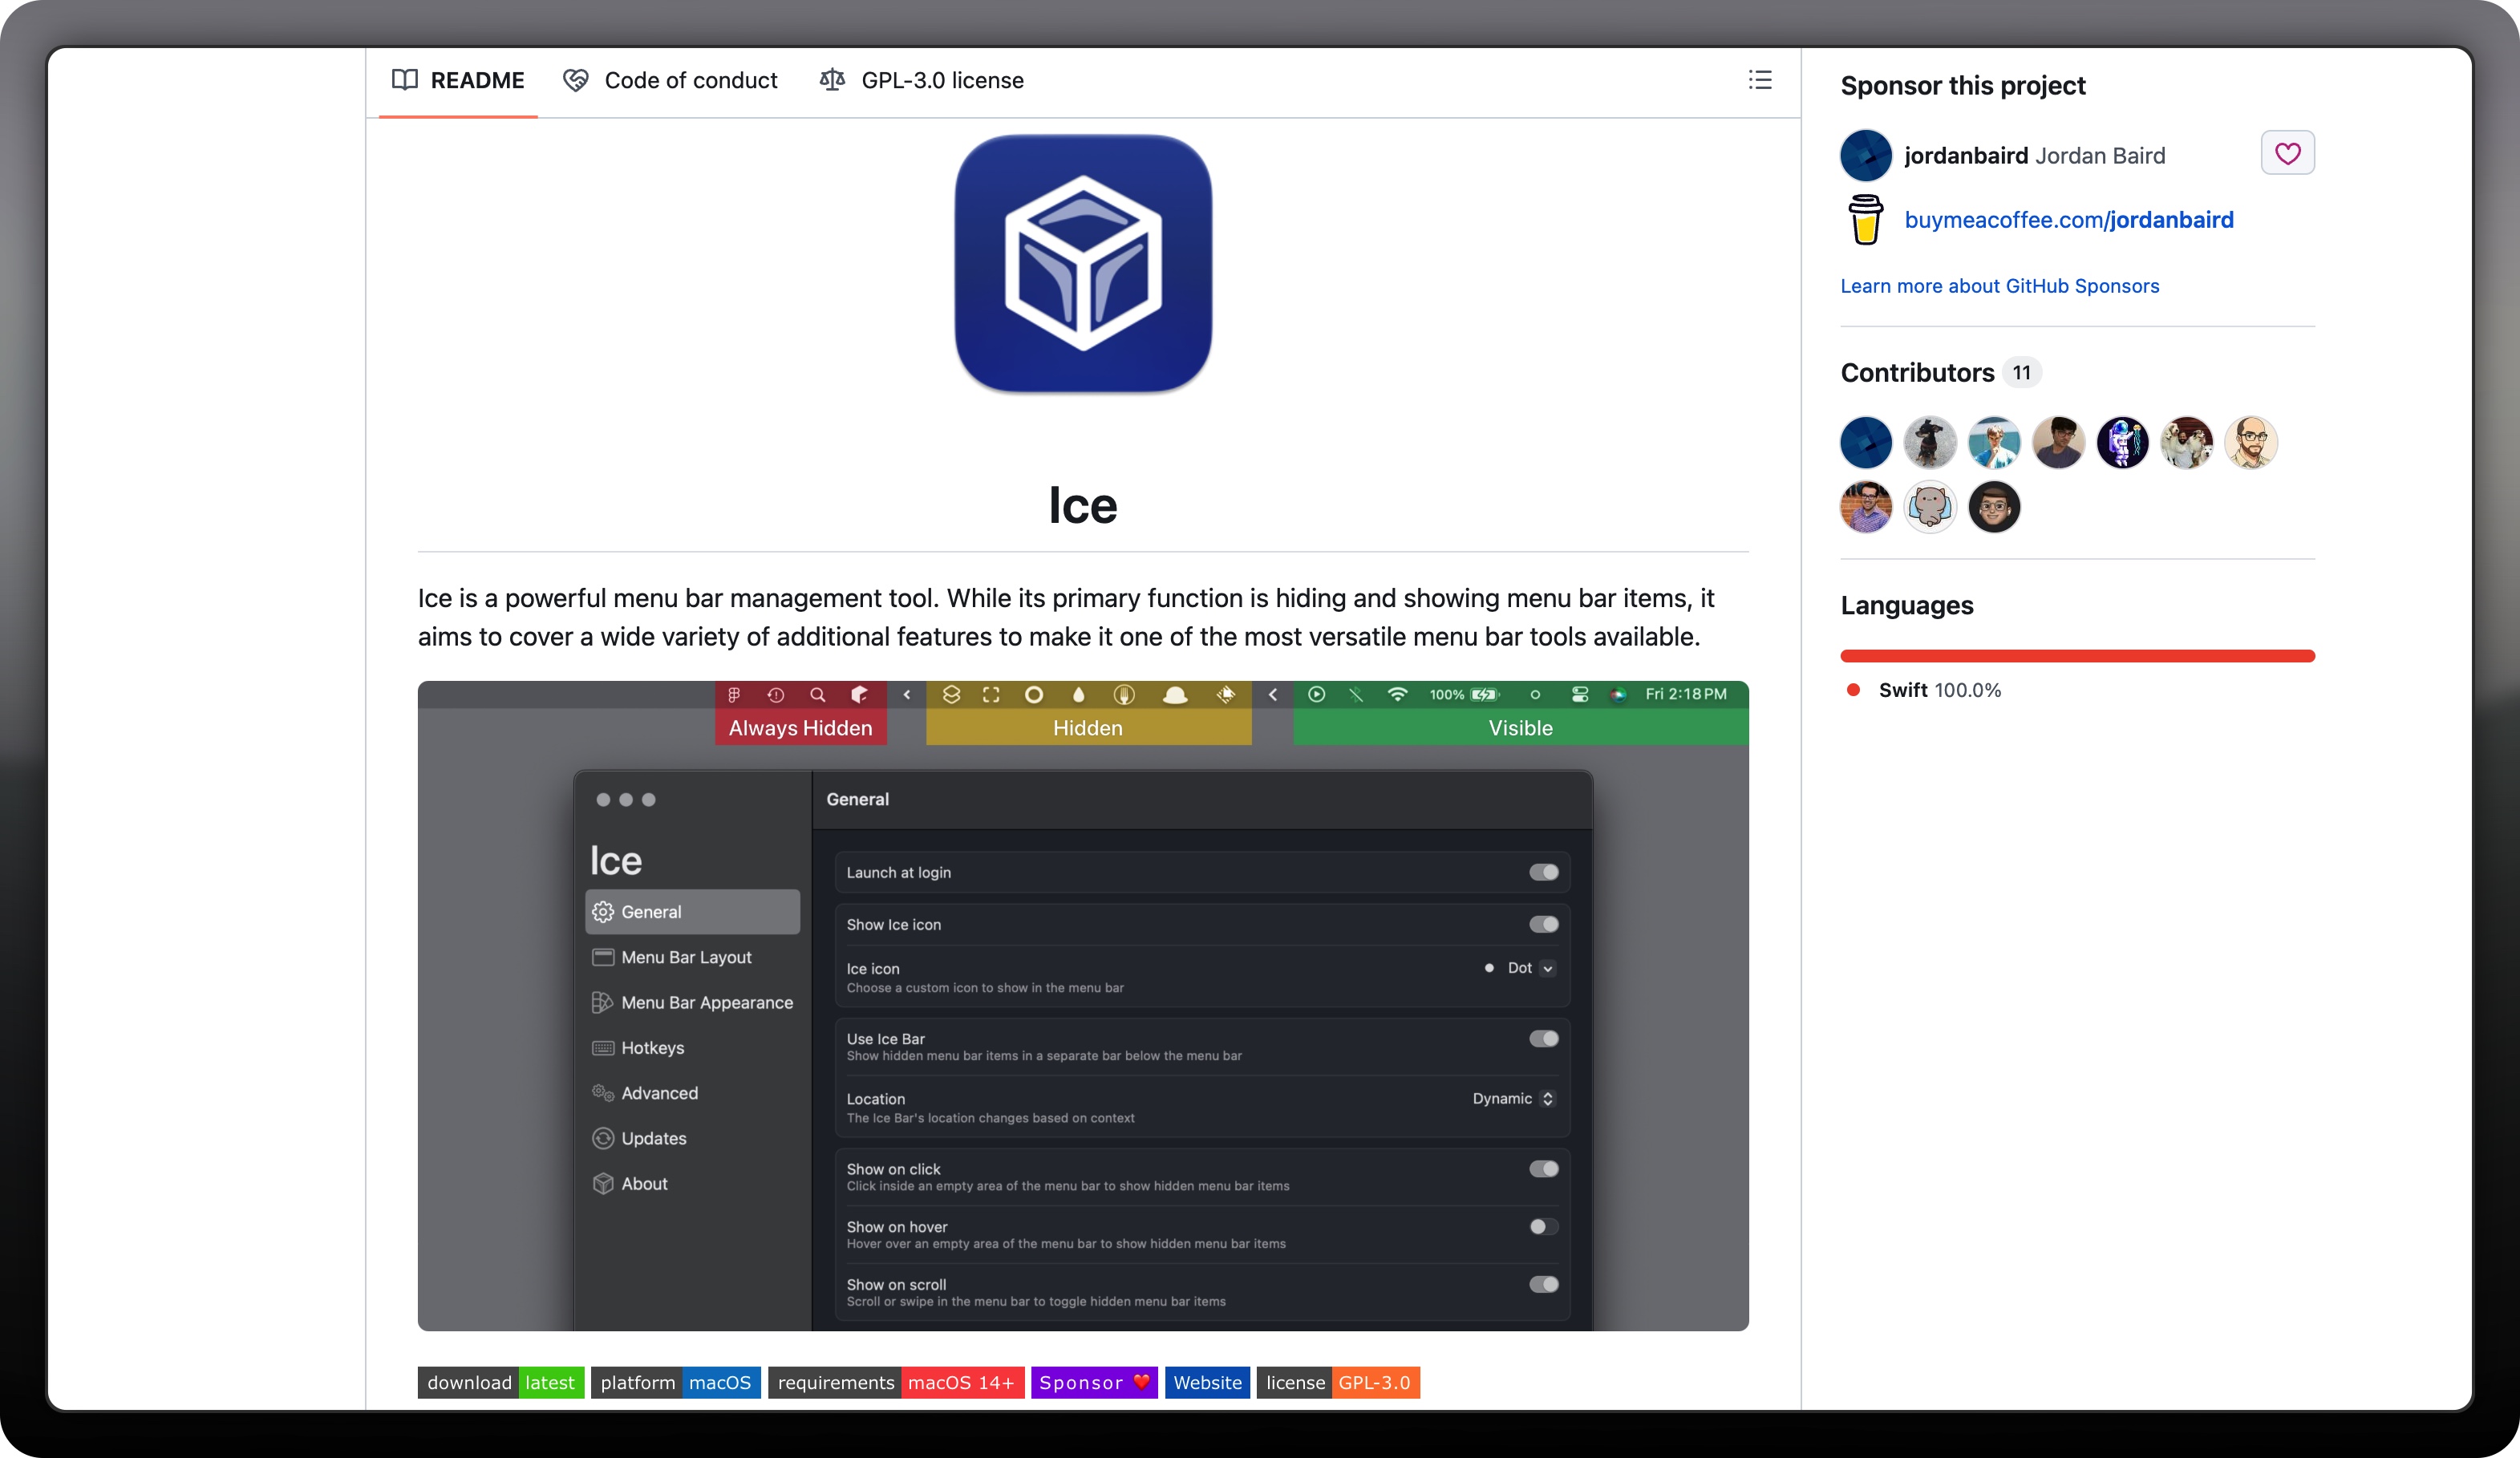
Task: Click the heart sponsor button
Action: tap(2287, 153)
